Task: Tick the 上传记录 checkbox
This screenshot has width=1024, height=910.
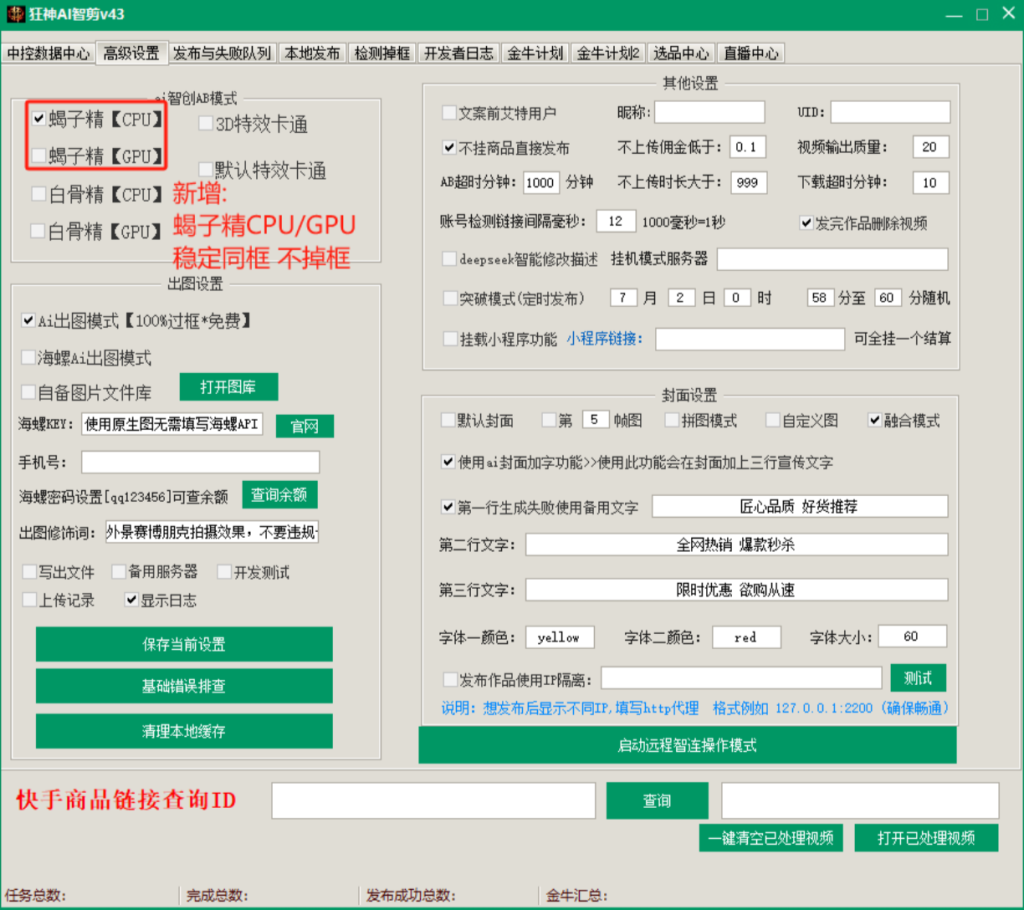Action: tap(29, 599)
